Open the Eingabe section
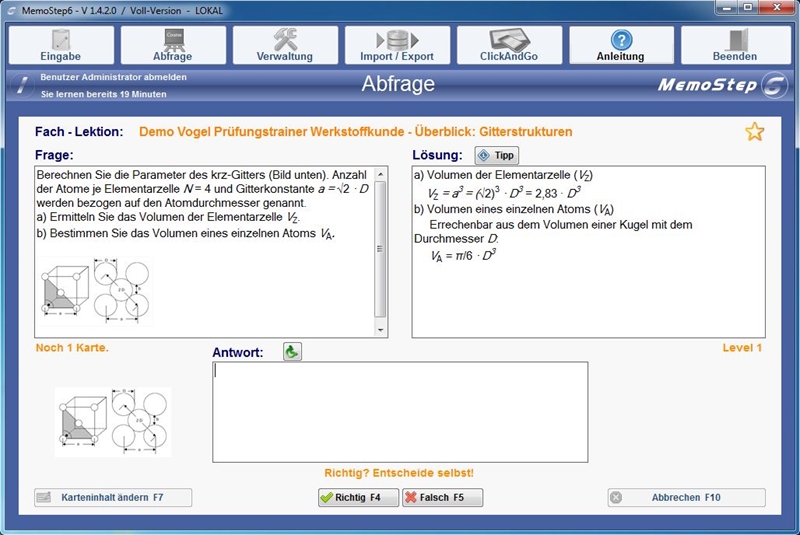This screenshot has width=800, height=535. click(61, 45)
